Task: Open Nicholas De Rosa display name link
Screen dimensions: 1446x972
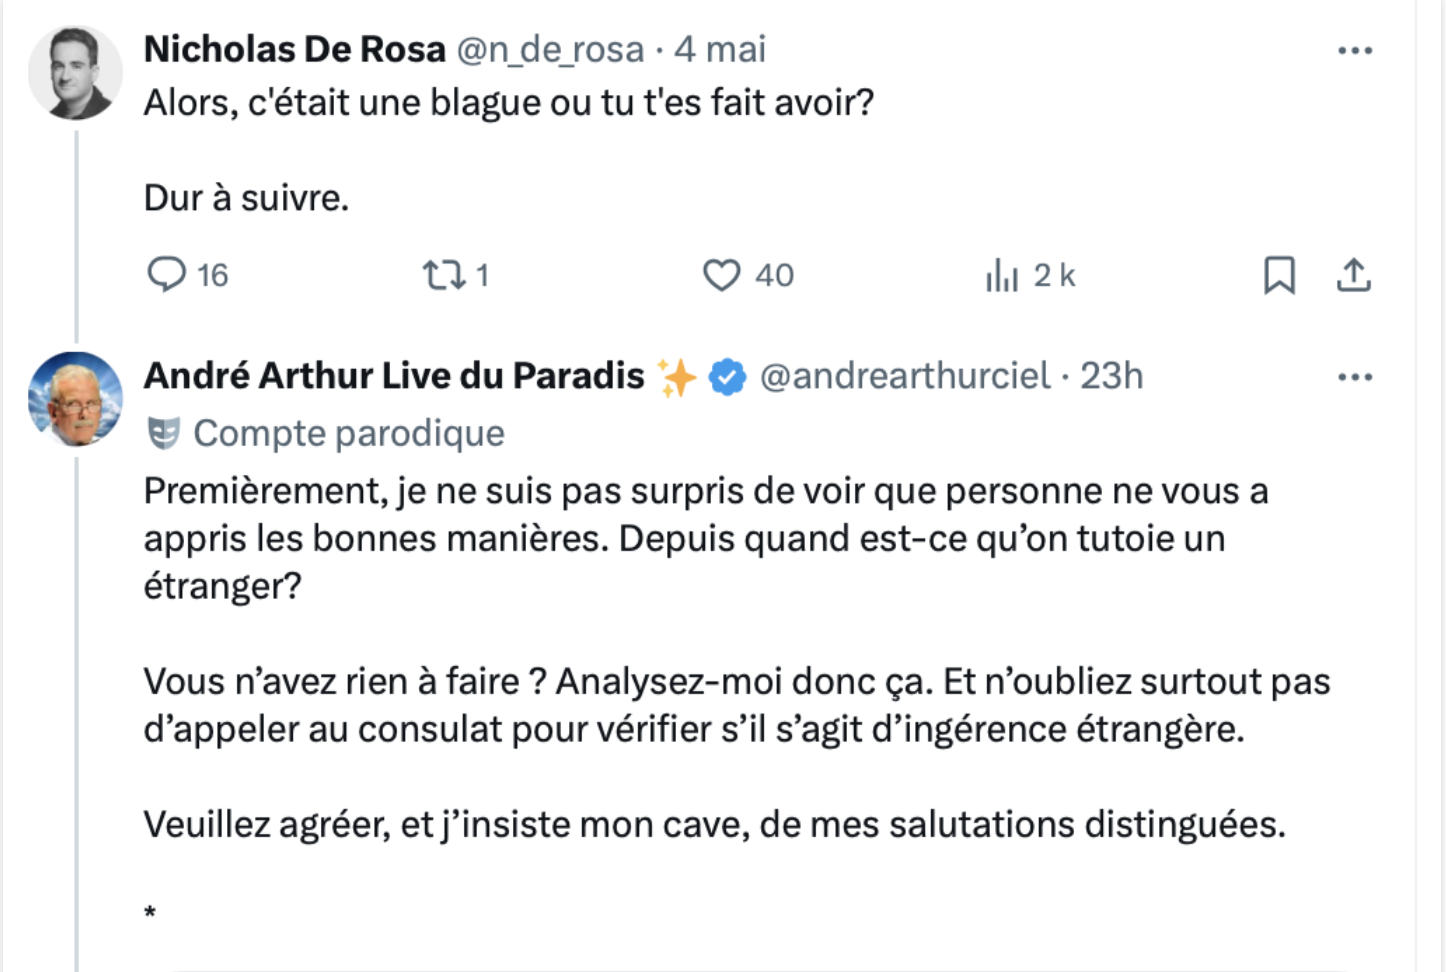Action: coord(295,49)
